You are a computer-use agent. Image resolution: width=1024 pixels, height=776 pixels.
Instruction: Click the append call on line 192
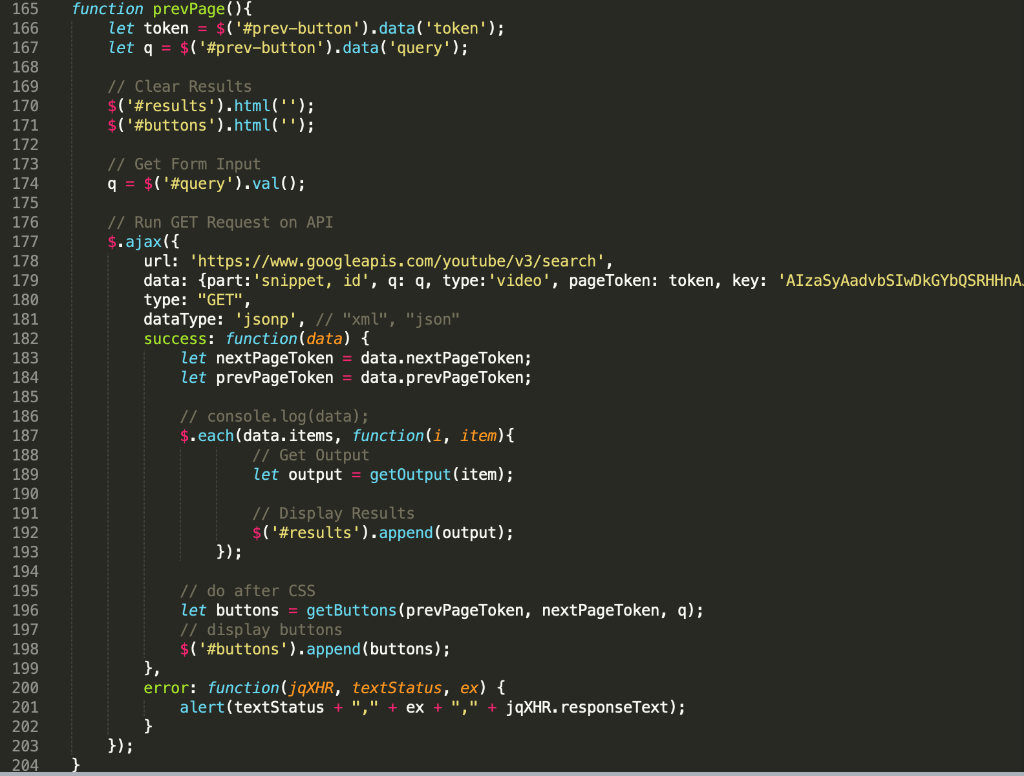pos(406,533)
